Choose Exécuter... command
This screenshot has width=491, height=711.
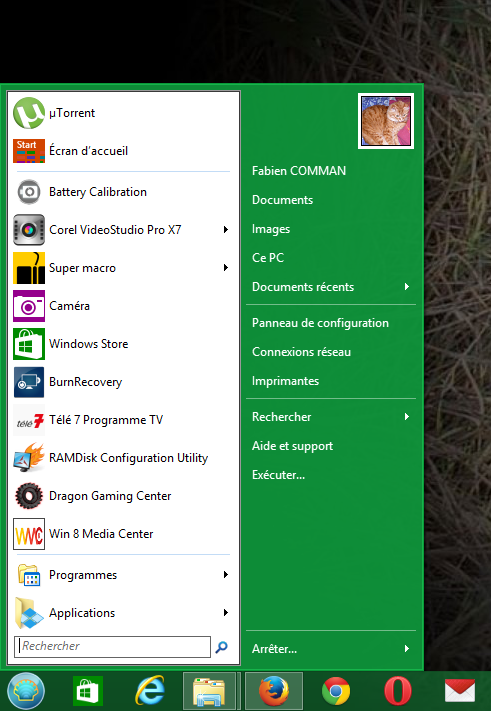[x=278, y=475]
